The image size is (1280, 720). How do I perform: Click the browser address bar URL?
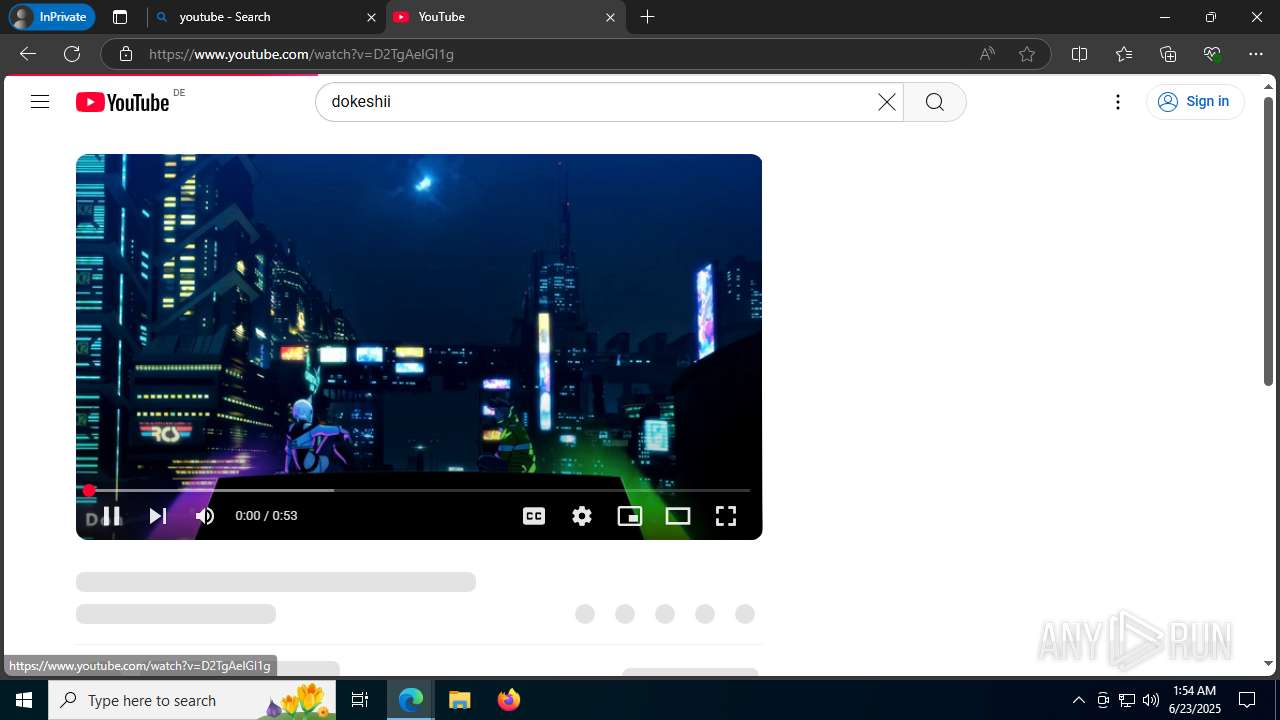click(302, 54)
